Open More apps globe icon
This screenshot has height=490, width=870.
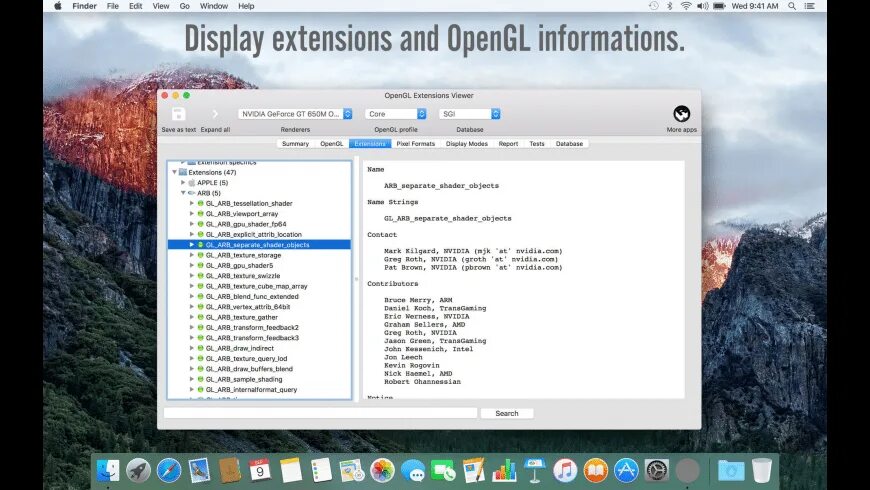coord(681,114)
